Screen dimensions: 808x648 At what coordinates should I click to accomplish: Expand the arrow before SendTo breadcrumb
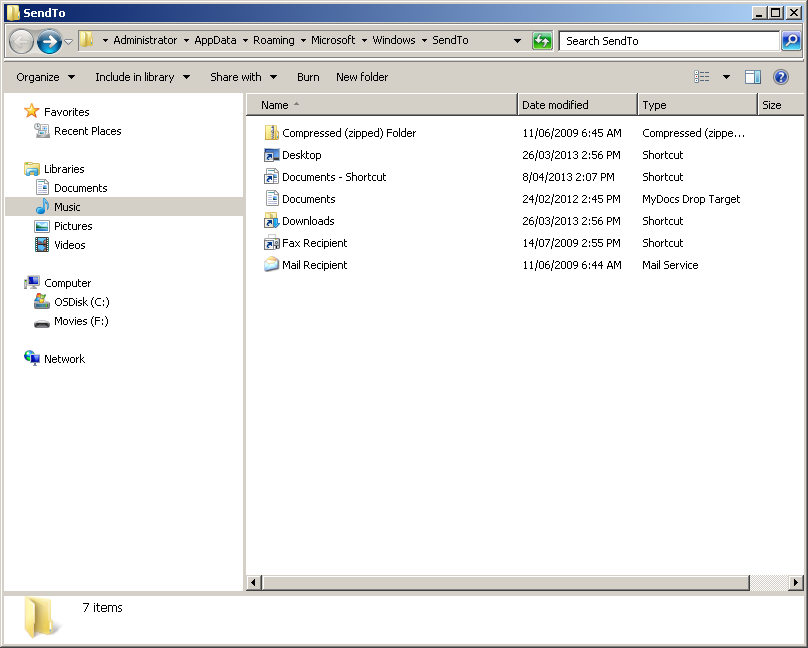point(424,40)
